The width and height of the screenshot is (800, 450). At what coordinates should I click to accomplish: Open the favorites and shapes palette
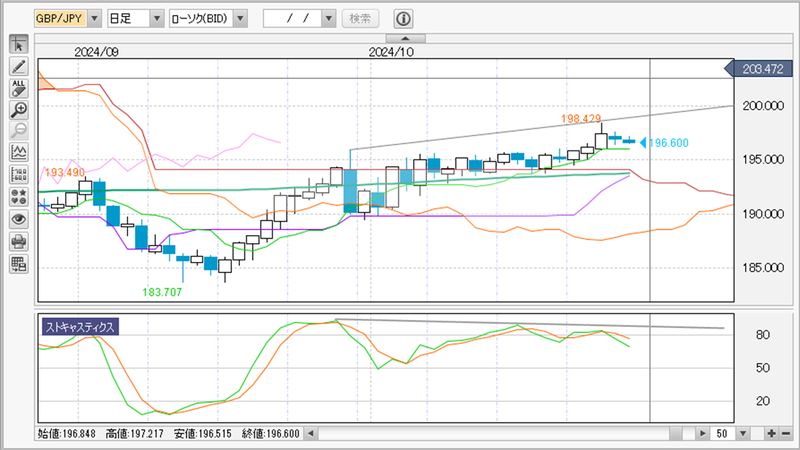coord(18,196)
